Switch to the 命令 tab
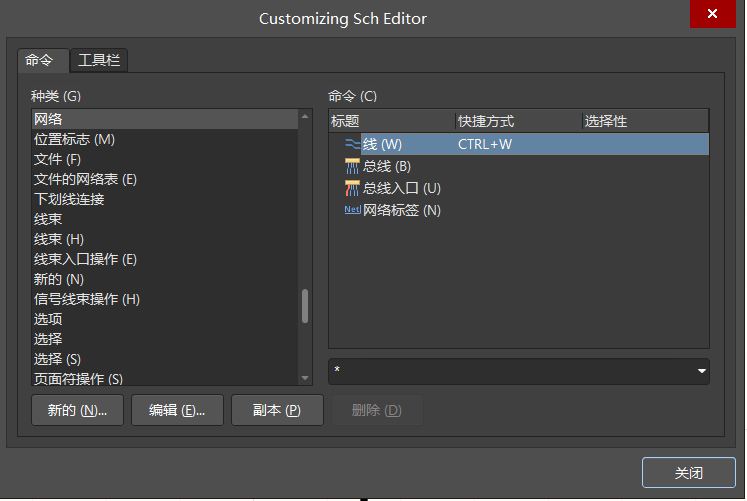 pos(39,60)
